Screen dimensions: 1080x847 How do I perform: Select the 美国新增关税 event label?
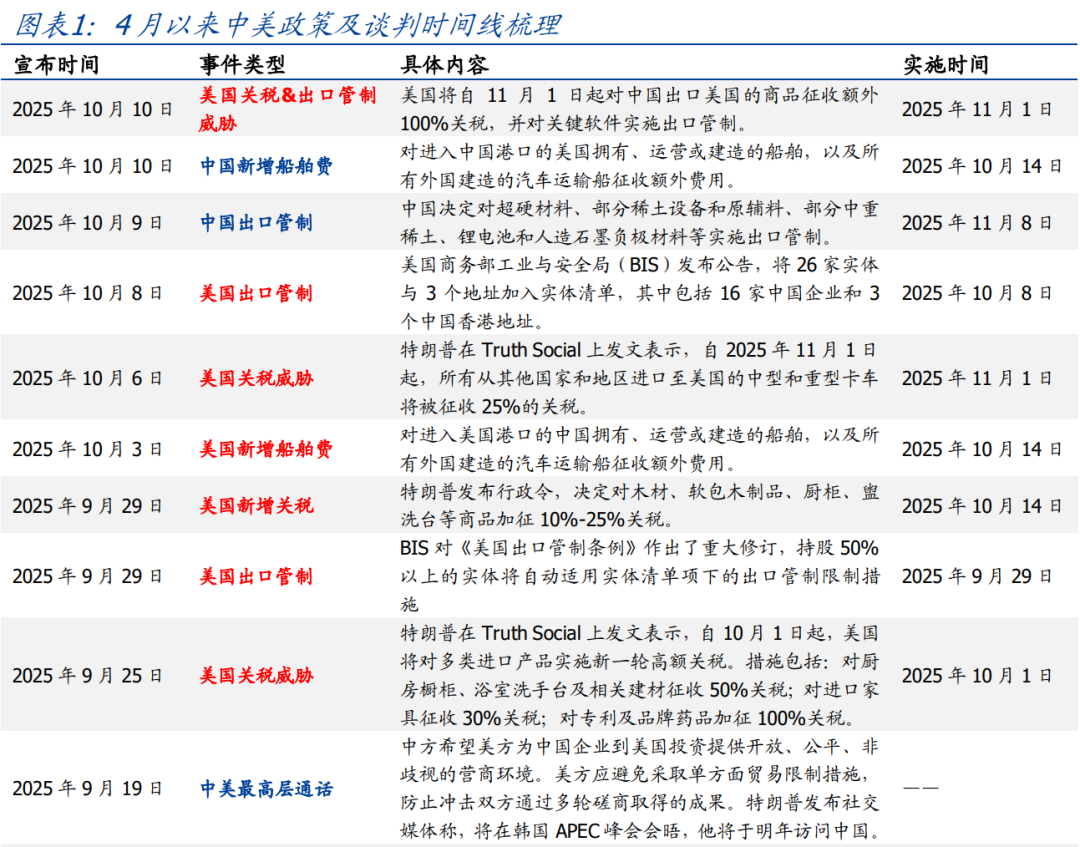256,506
